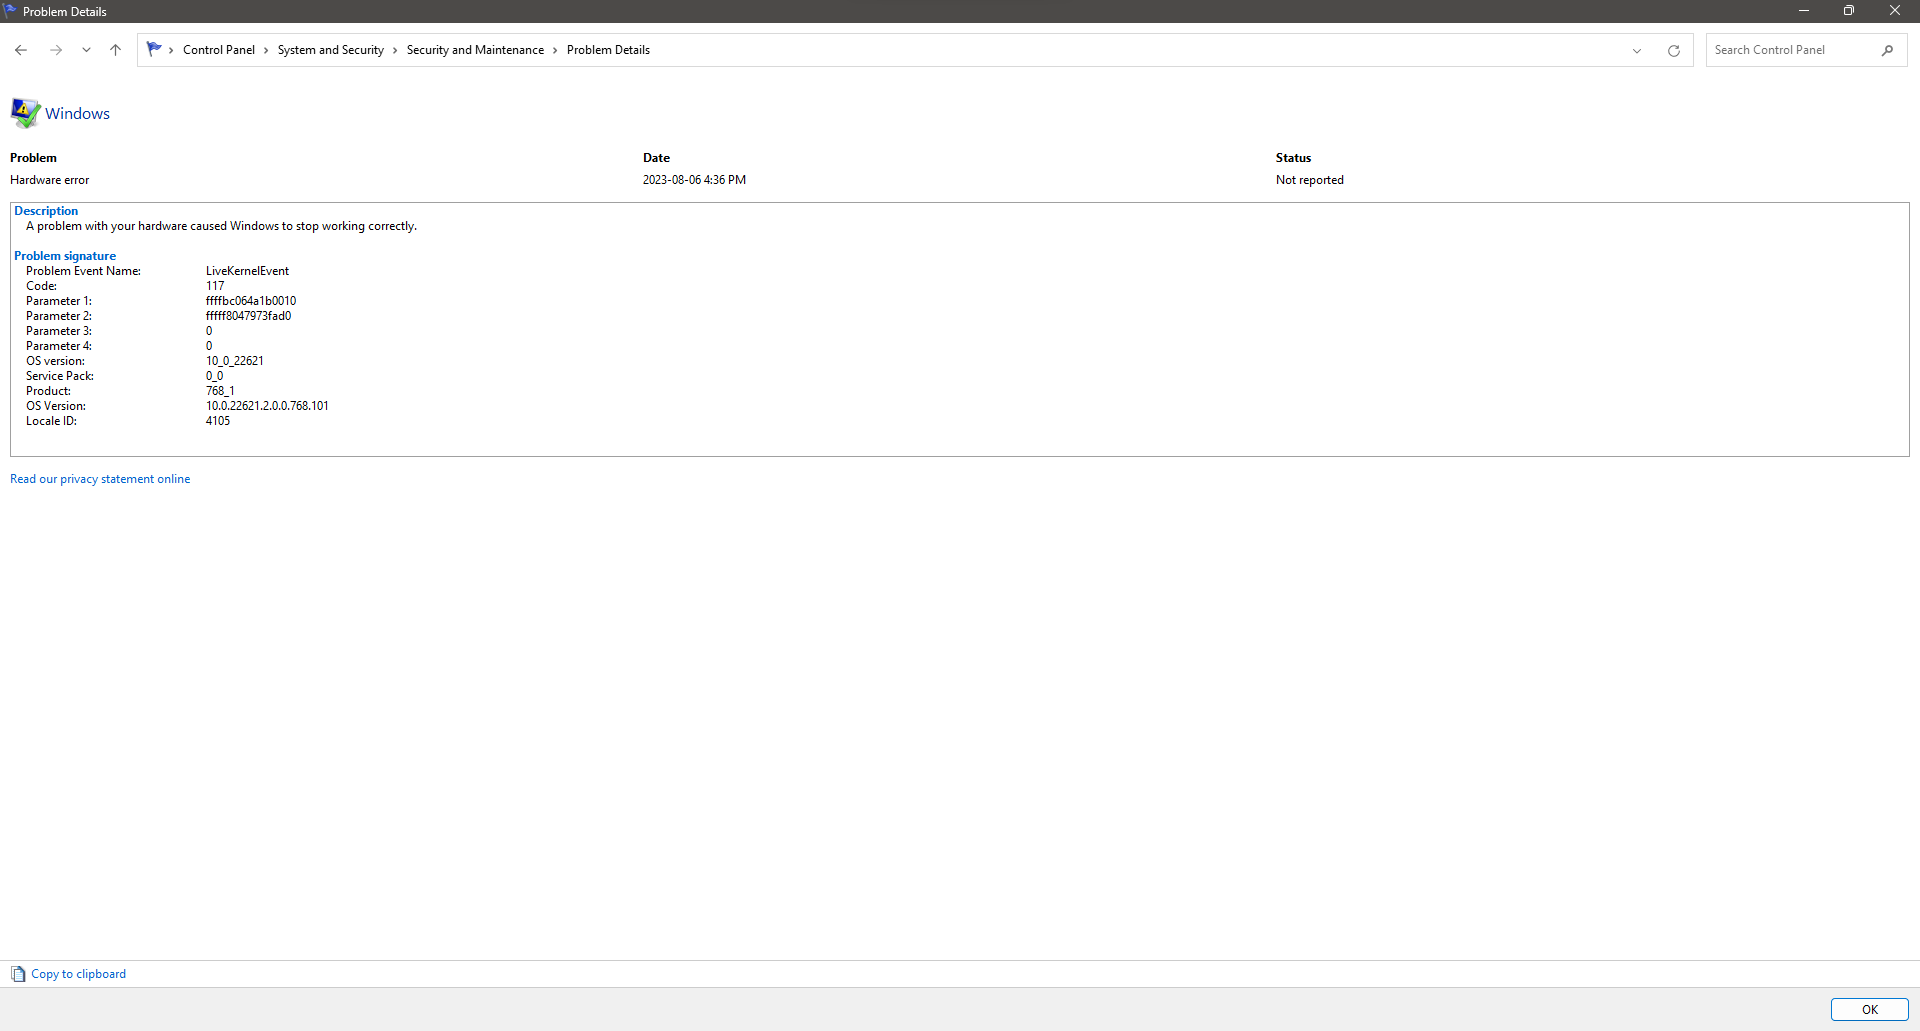1920x1031 pixels.
Task: Confirm with the OK button
Action: pyautogui.click(x=1869, y=1010)
